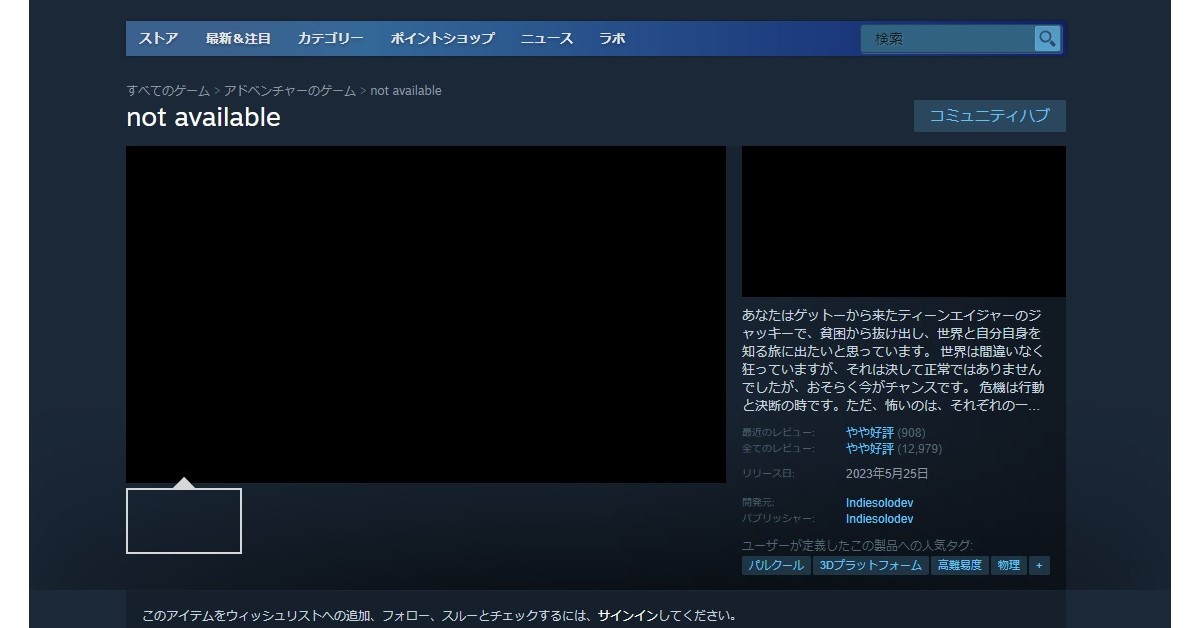Select the パルクール tag
This screenshot has height=628, width=1200.
(776, 566)
